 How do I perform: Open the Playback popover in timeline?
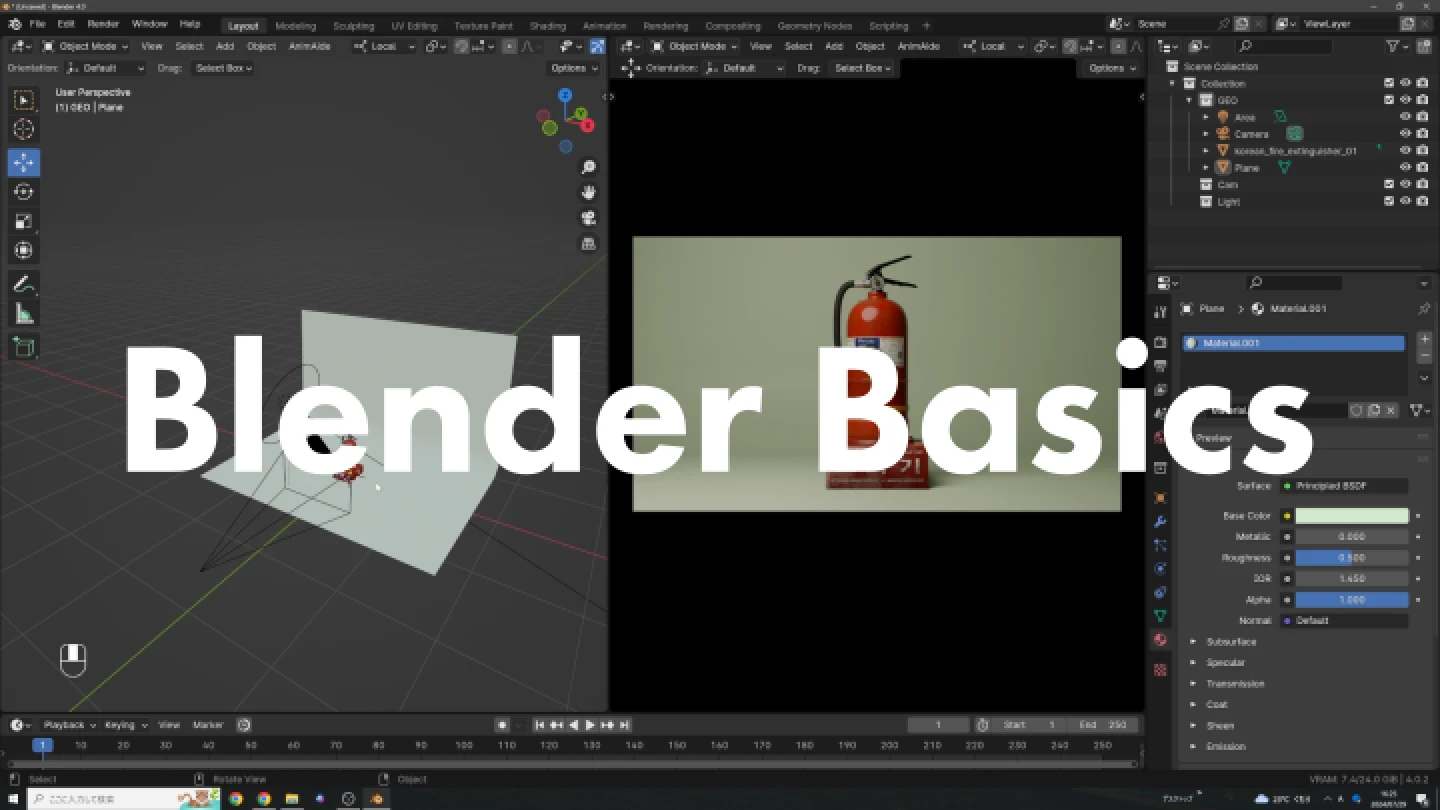click(x=69, y=725)
